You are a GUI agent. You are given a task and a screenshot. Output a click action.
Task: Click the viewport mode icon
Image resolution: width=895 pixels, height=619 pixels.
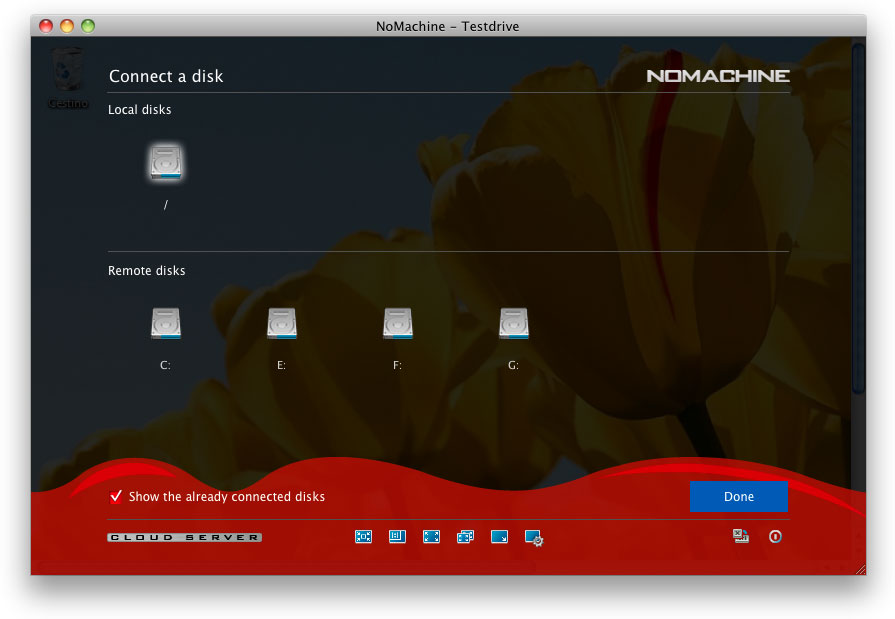397,537
